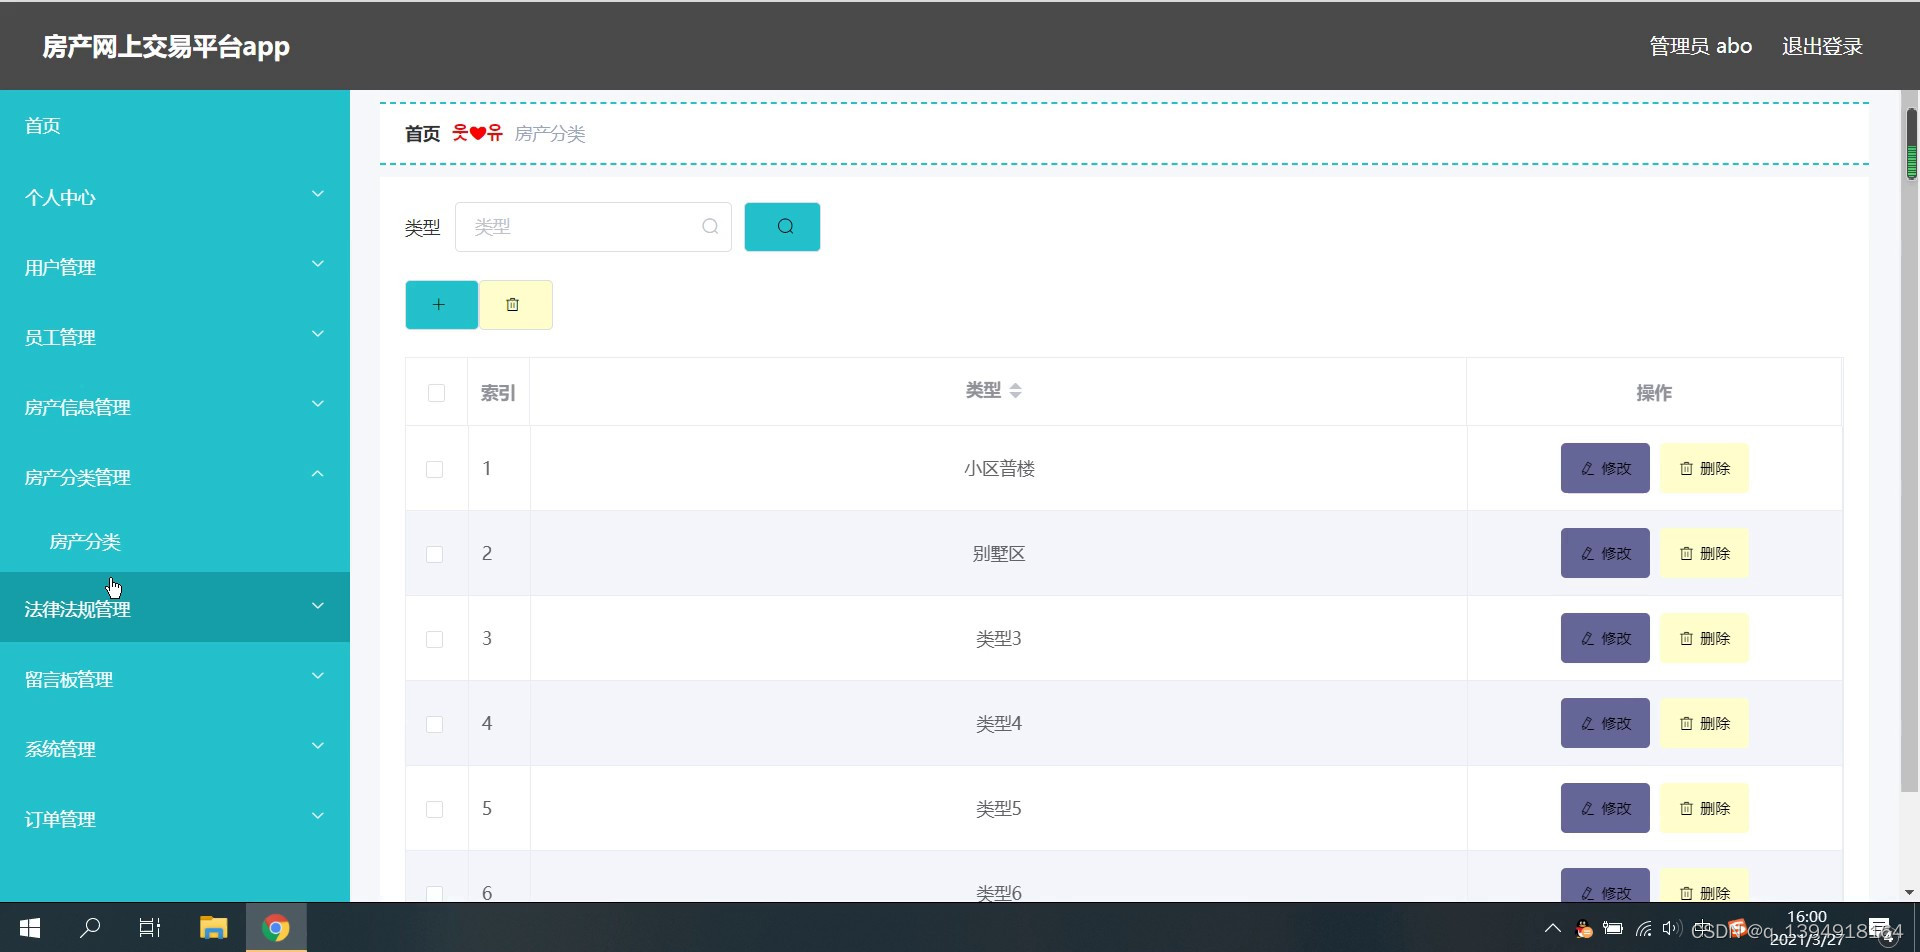Click the 操作 column header
This screenshot has height=952, width=1920.
1654,393
